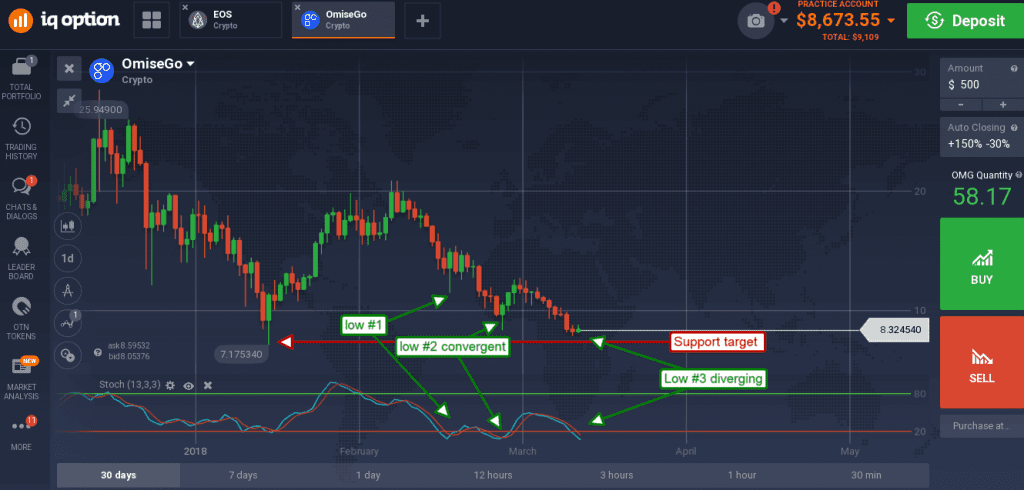Image resolution: width=1024 pixels, height=490 pixels.
Task: Add a new asset tab with plus
Action: pyautogui.click(x=423, y=20)
